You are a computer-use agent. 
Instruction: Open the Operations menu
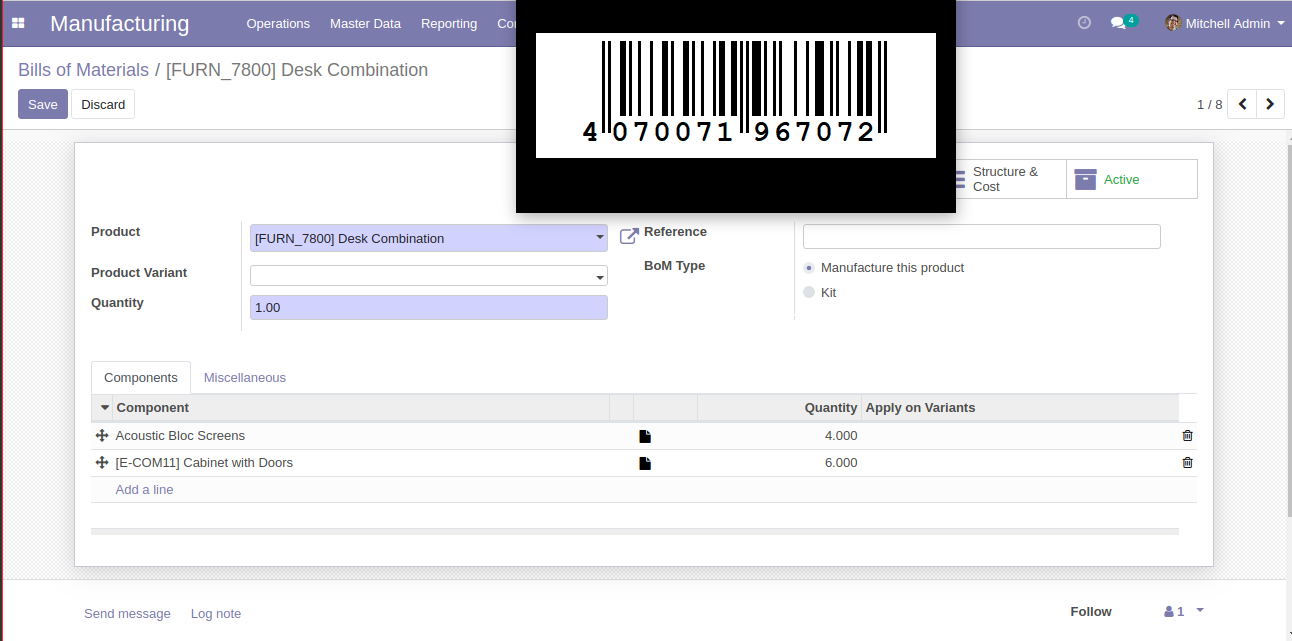click(x=278, y=23)
